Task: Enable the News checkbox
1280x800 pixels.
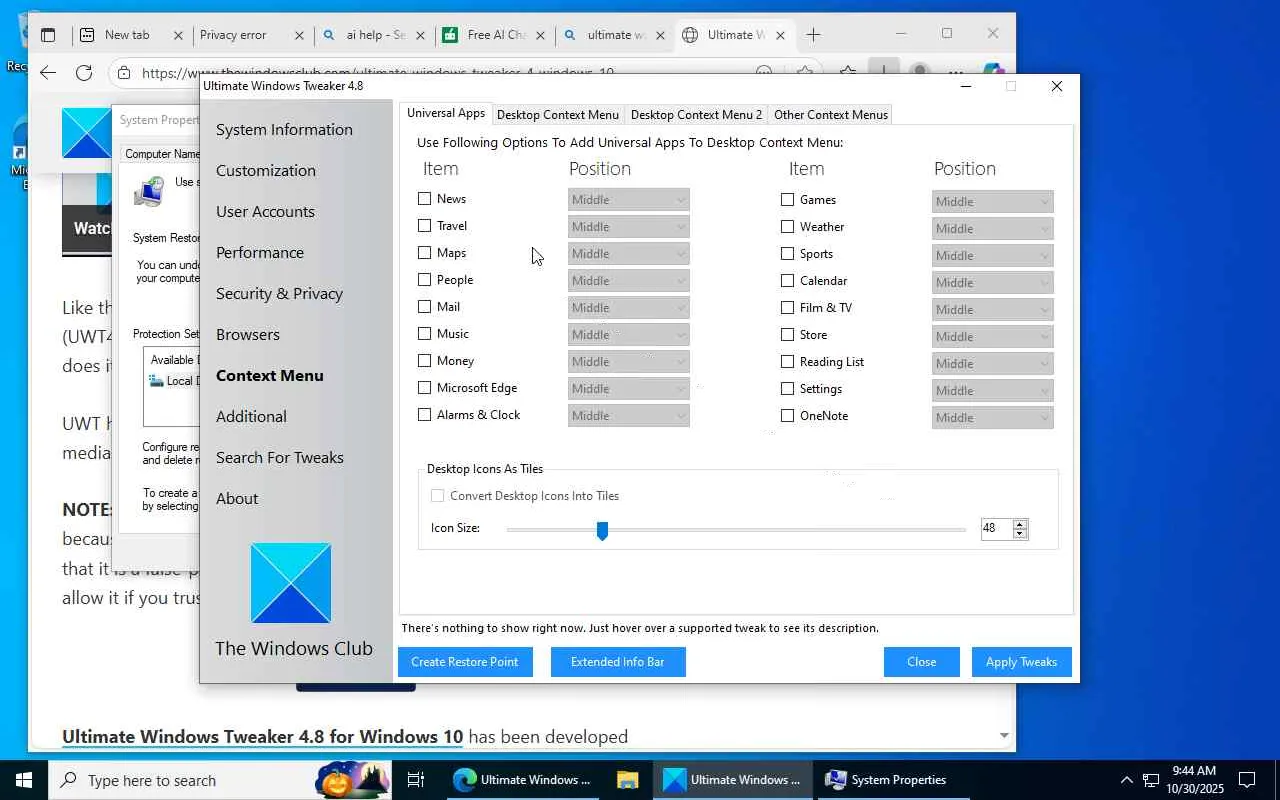Action: click(425, 199)
